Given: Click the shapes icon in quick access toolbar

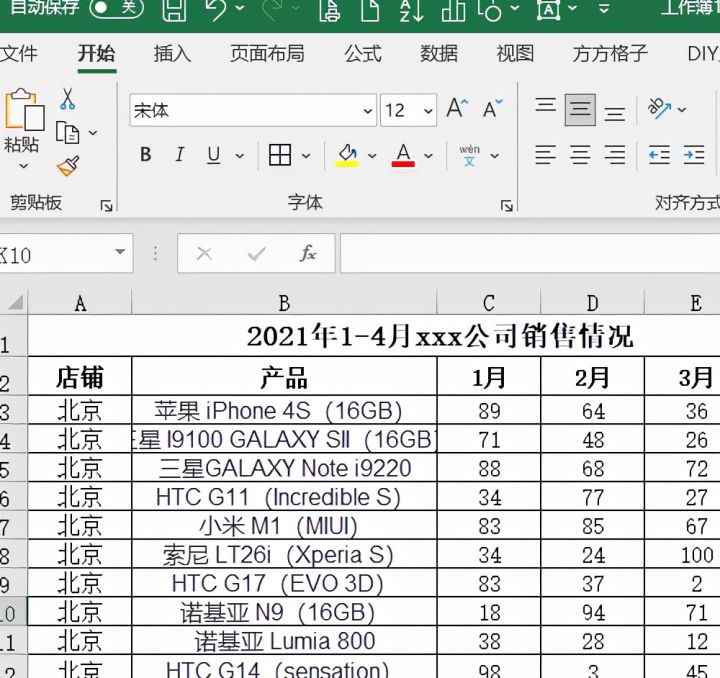Looking at the screenshot, I should point(489,9).
